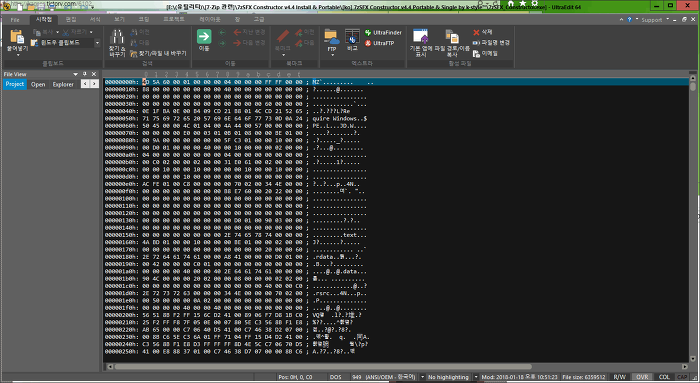Jump to the previous bookmark
This screenshot has width=700, height=383.
304,32
